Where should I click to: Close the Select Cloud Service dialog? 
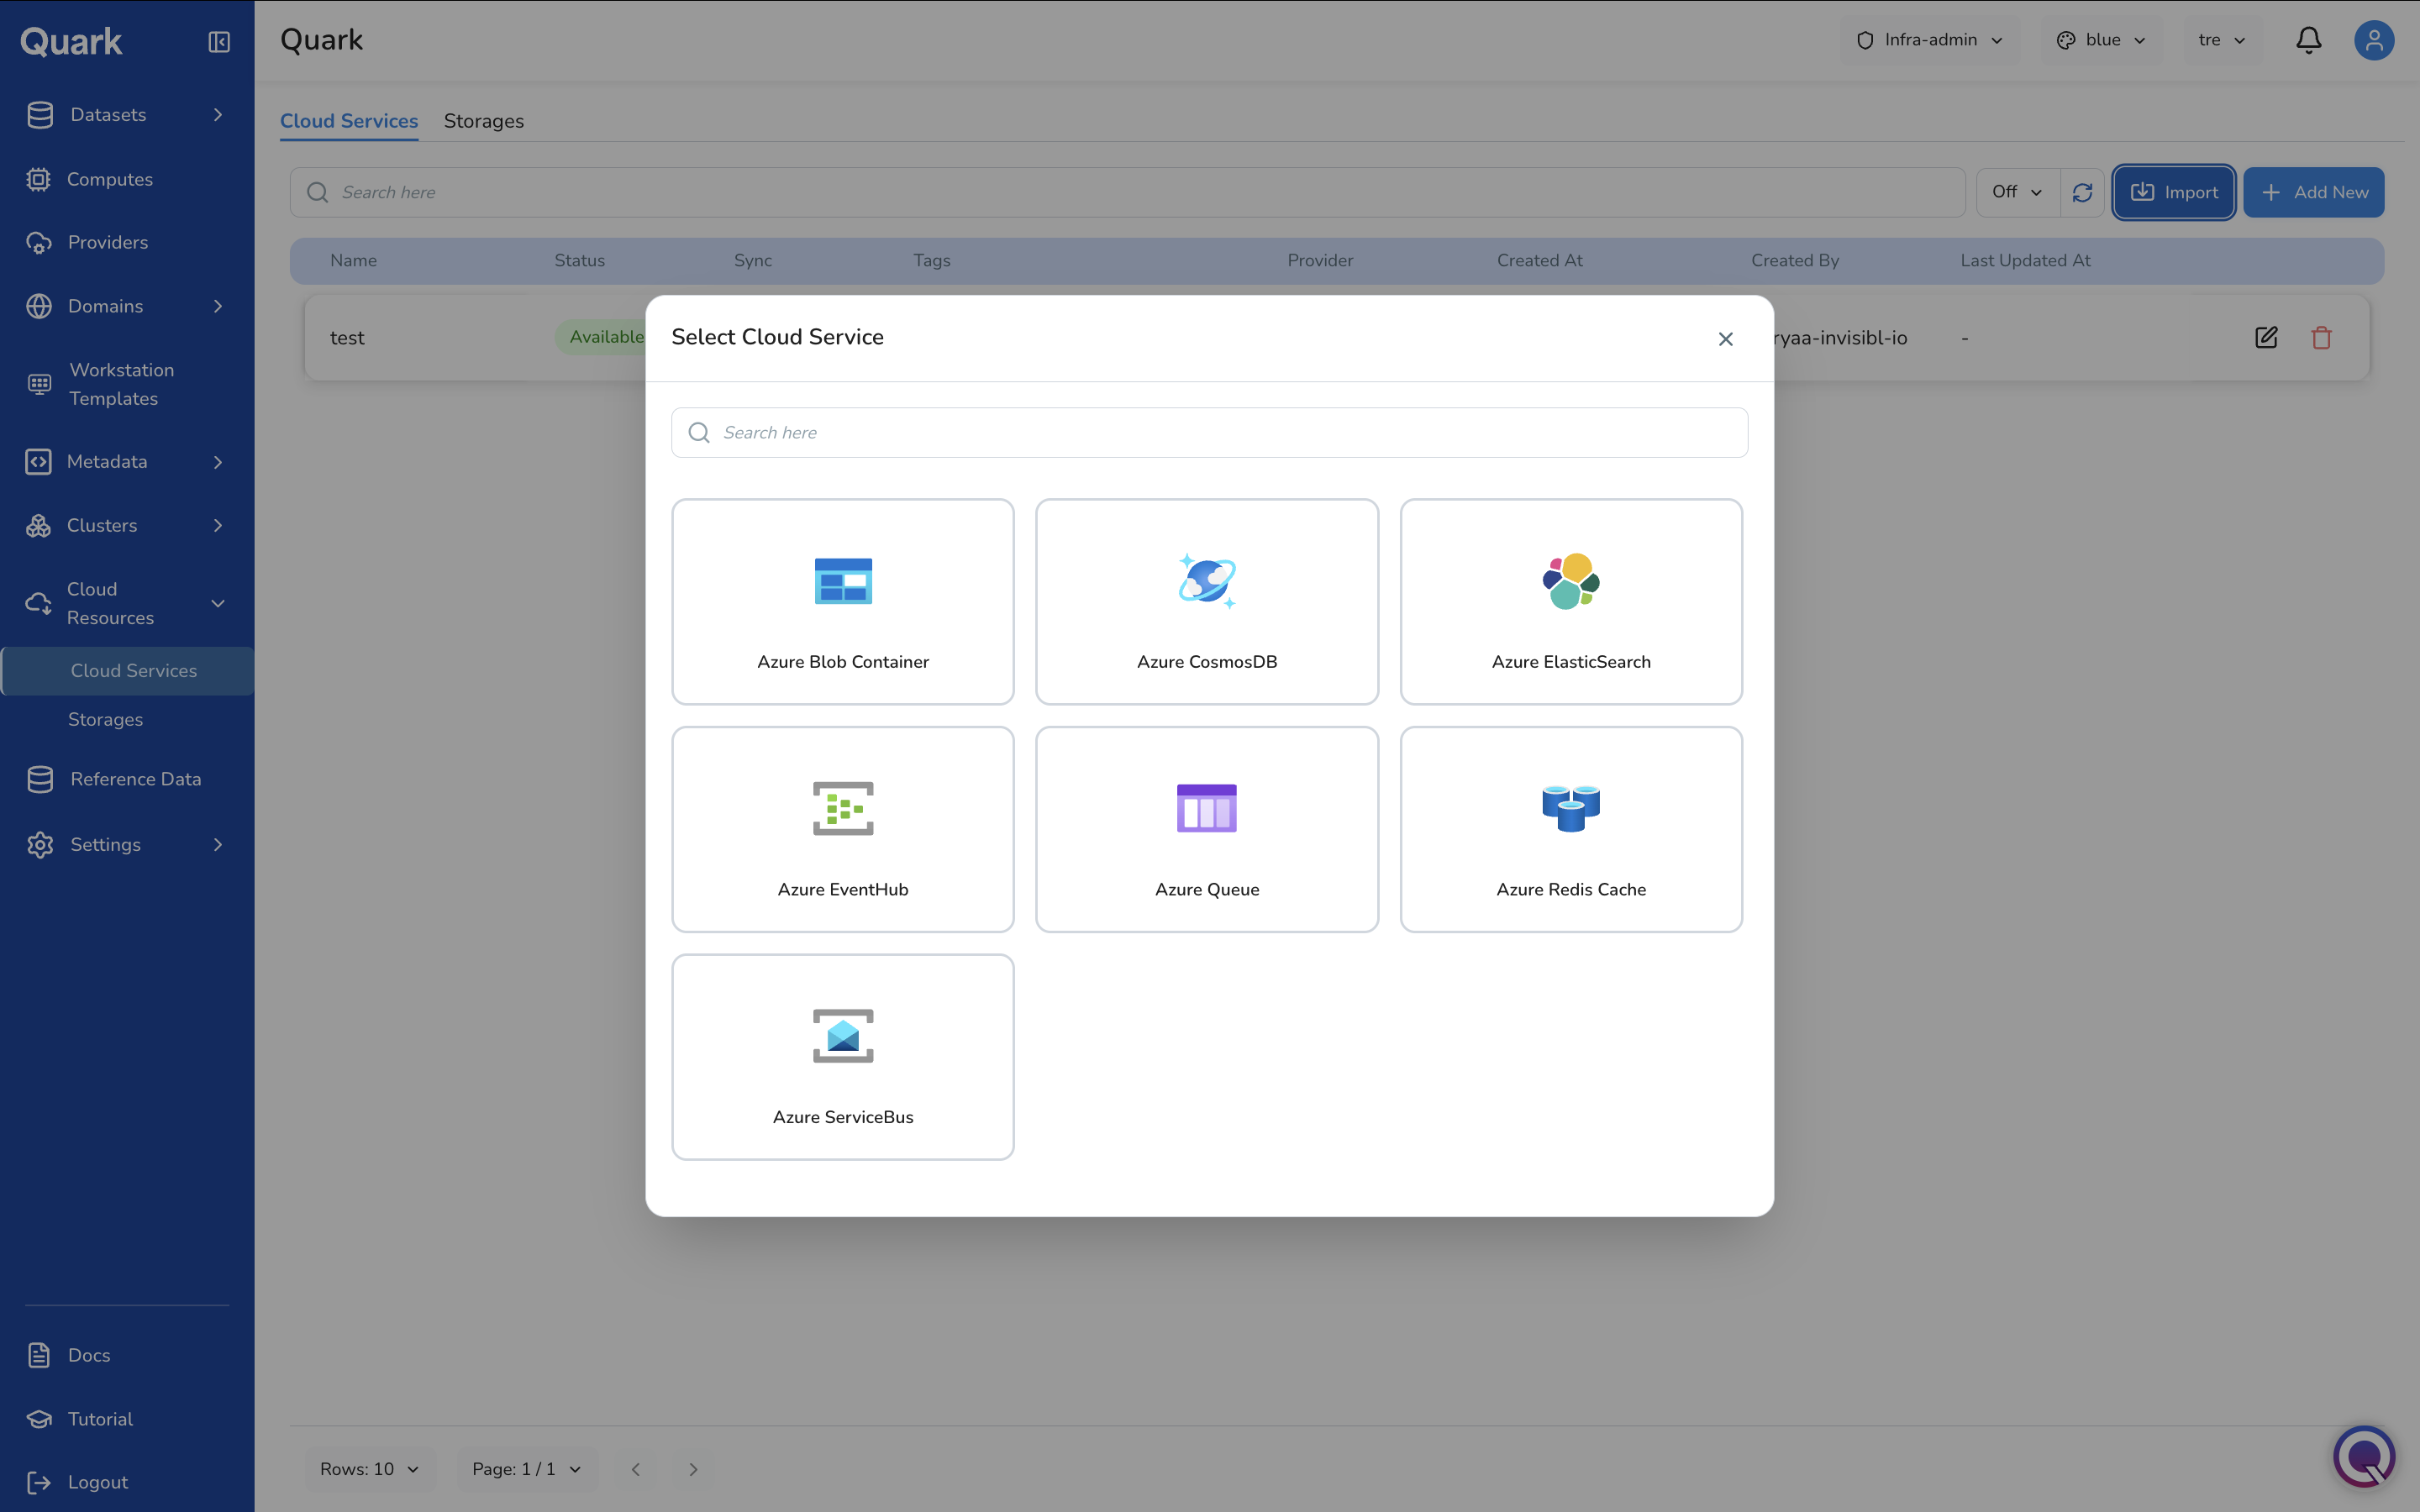(1725, 339)
